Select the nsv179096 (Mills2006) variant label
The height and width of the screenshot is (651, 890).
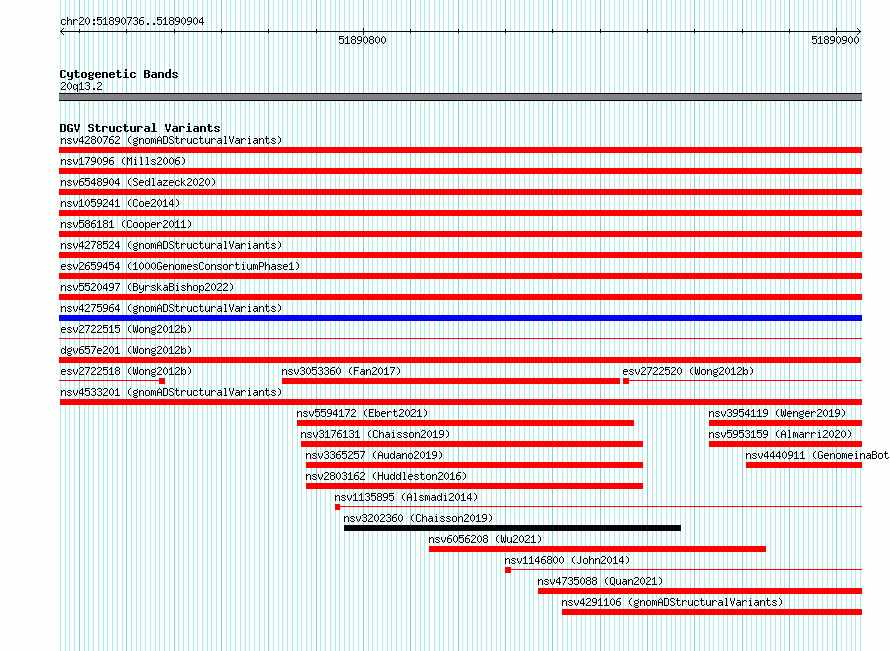click(123, 161)
